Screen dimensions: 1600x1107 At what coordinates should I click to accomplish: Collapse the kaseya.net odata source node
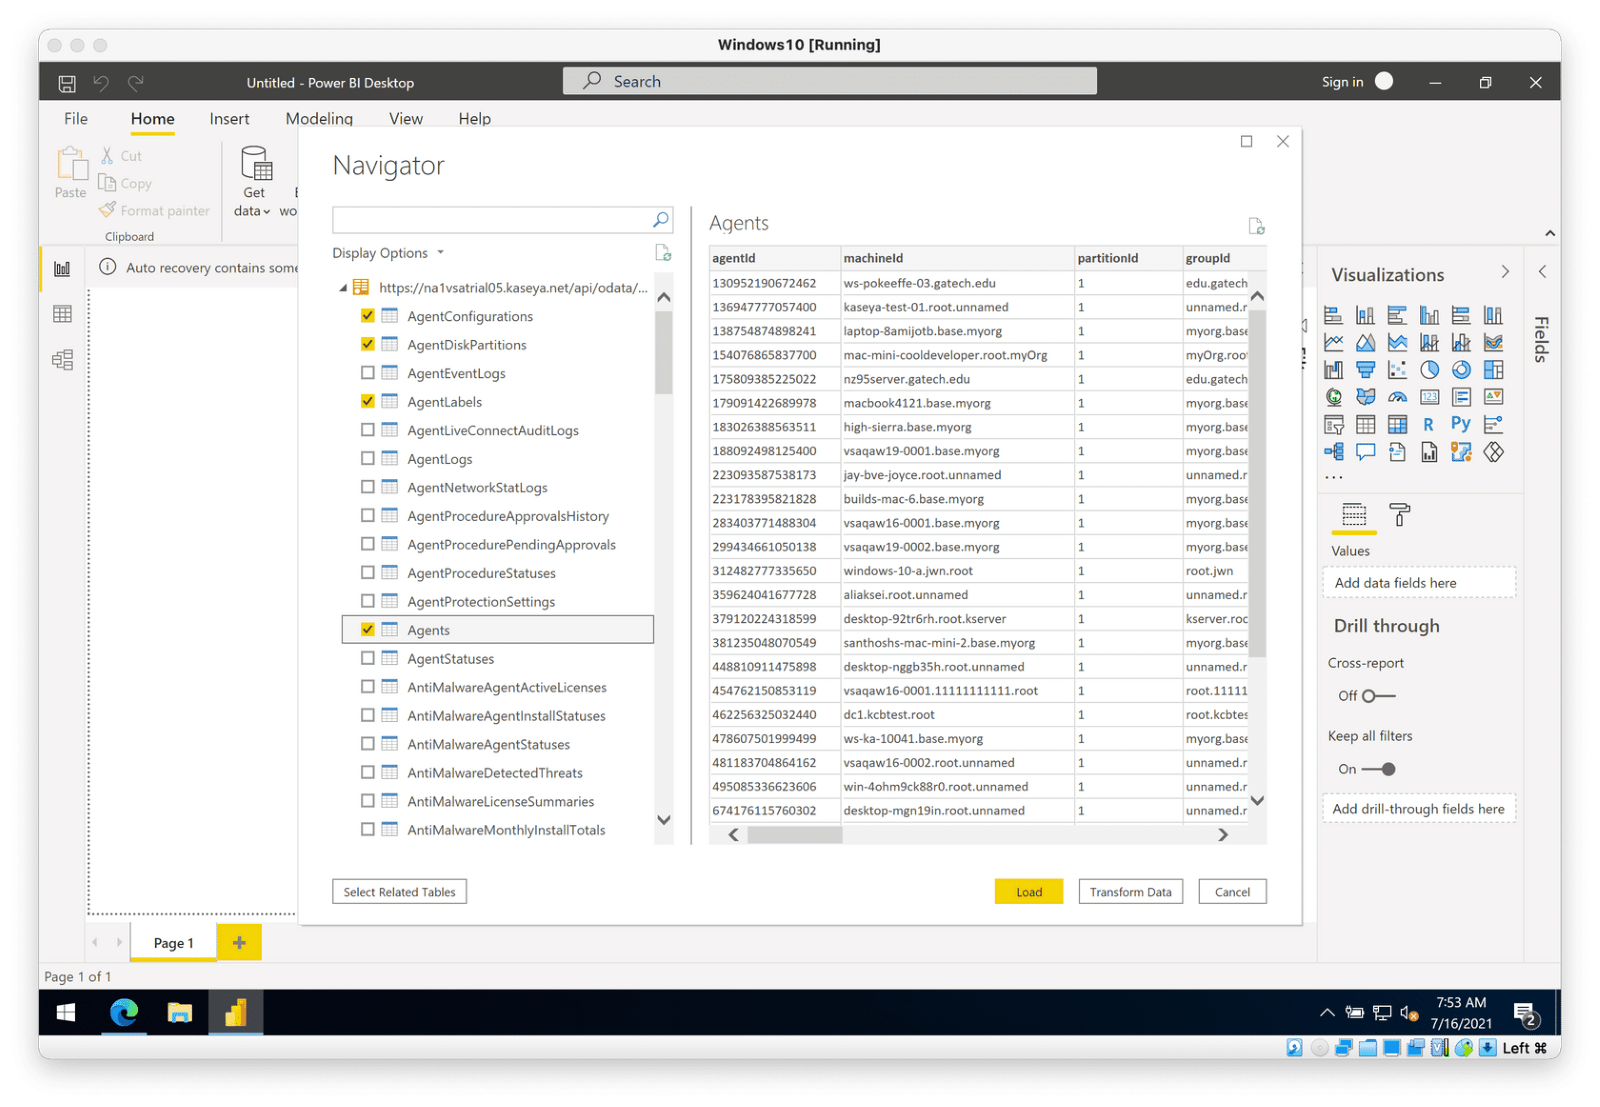pos(343,288)
